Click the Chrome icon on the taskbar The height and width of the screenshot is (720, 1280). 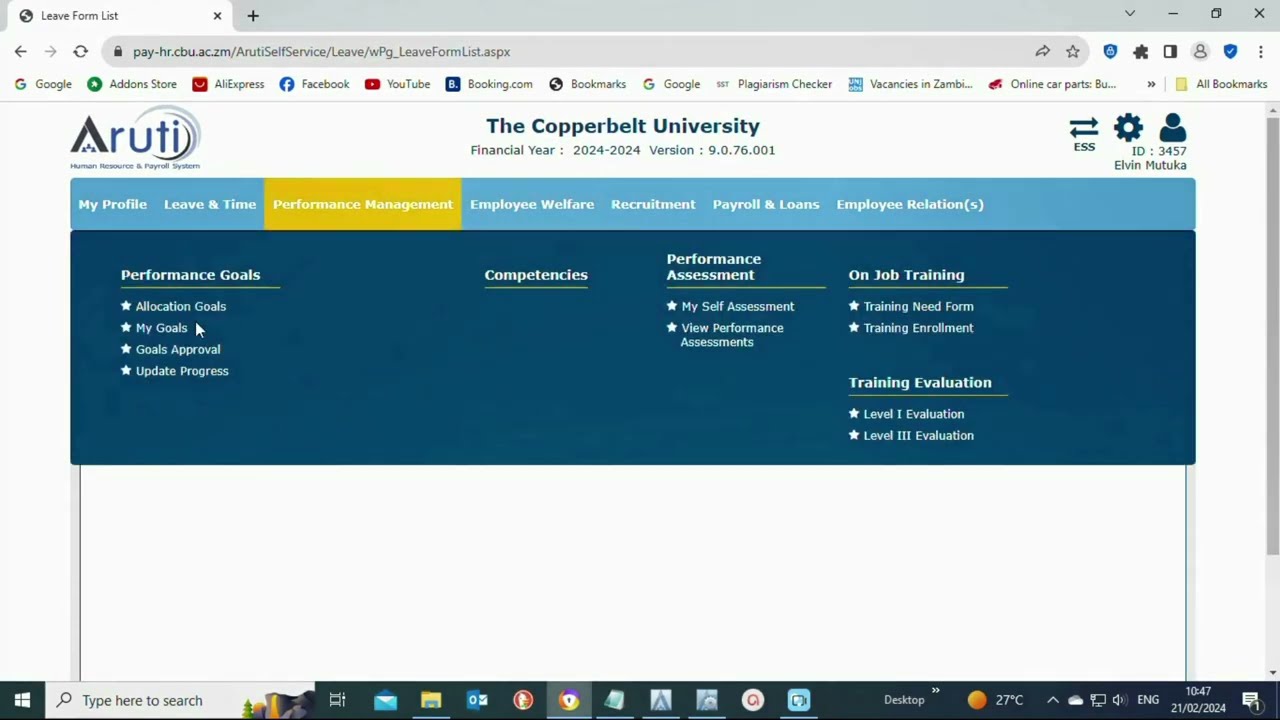coord(569,700)
